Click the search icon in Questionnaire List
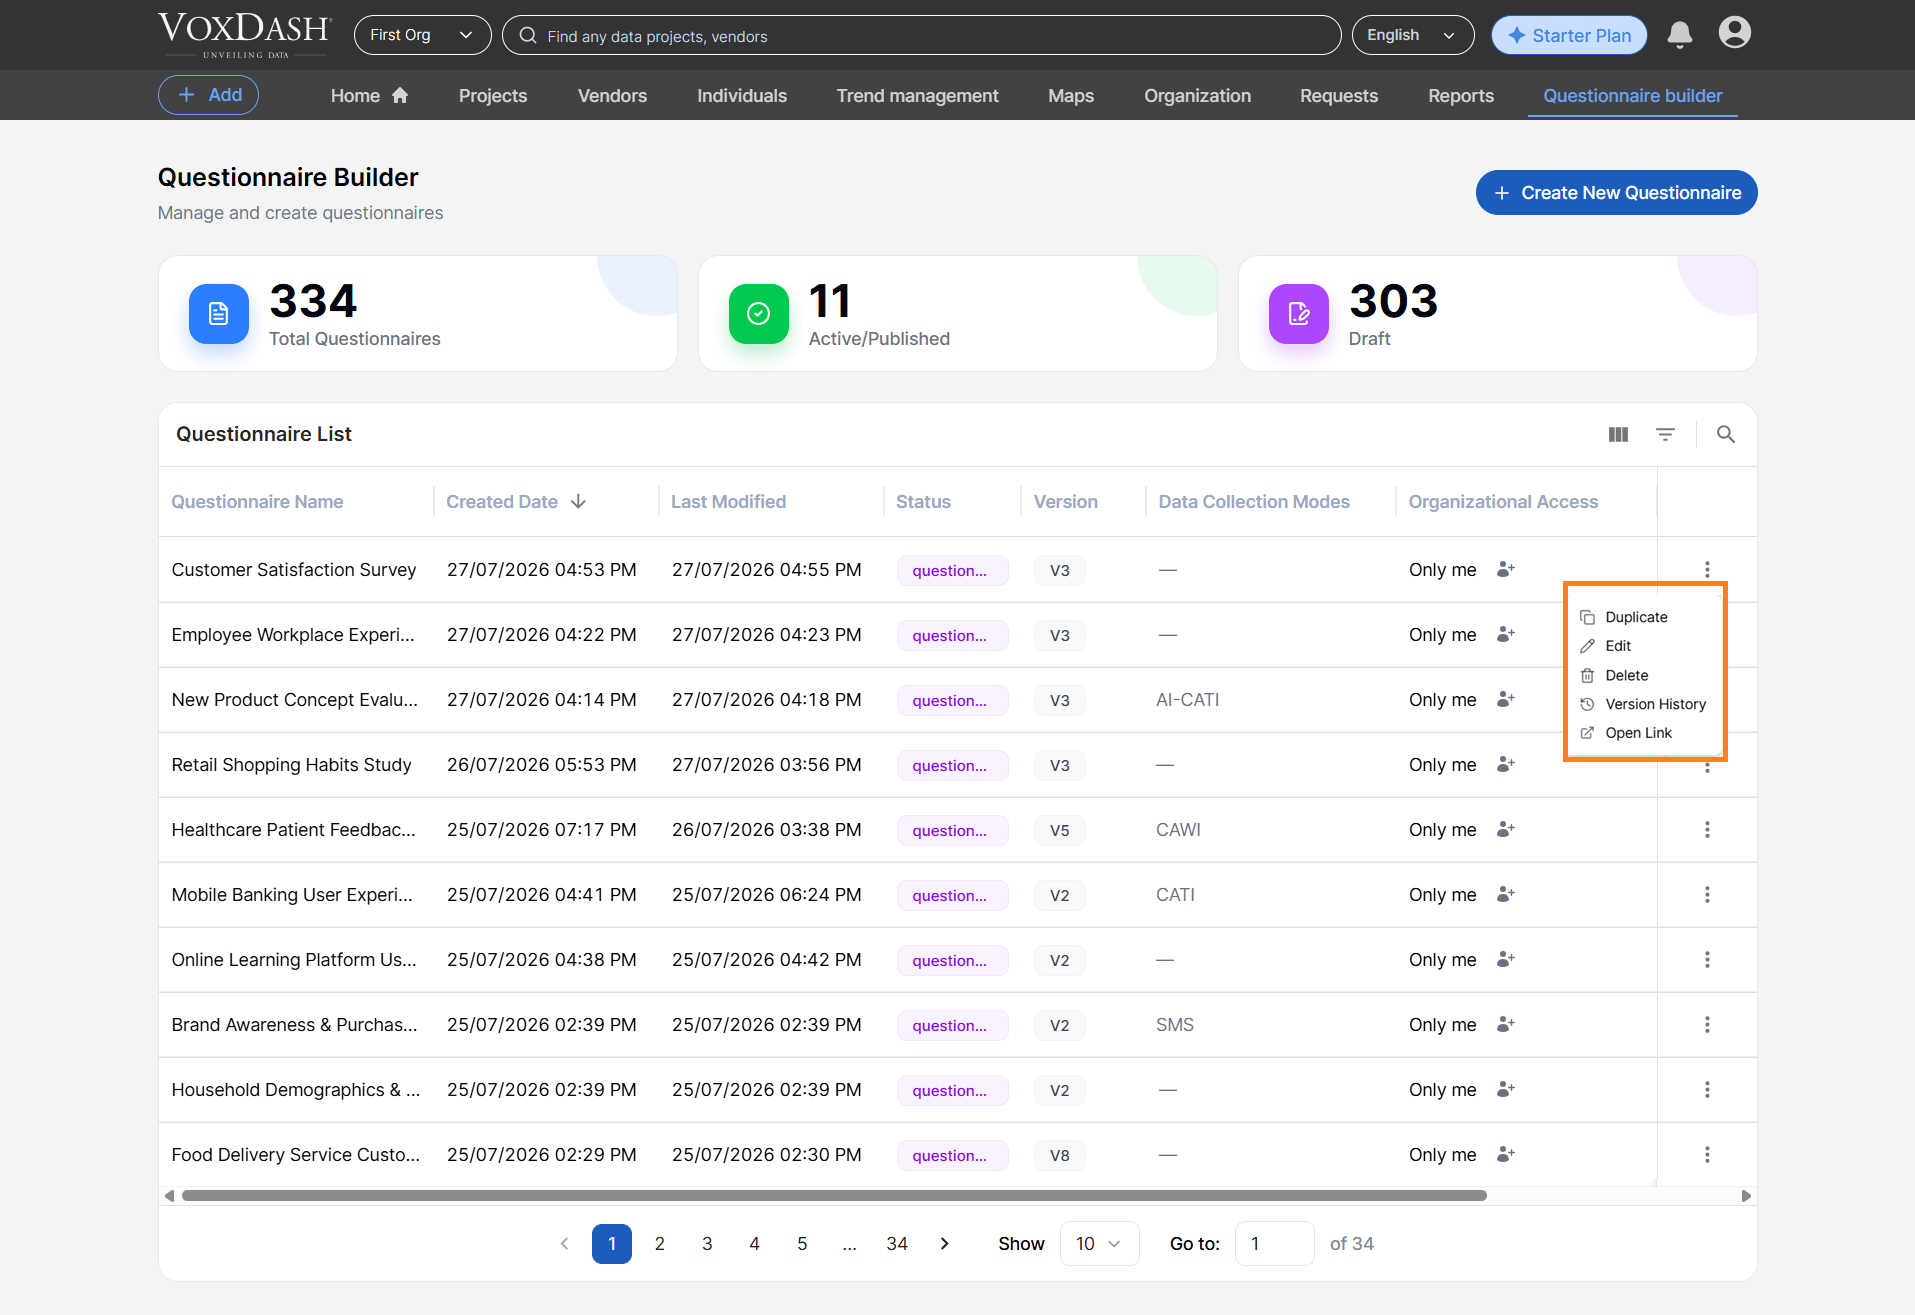This screenshot has height=1315, width=1915. point(1726,434)
